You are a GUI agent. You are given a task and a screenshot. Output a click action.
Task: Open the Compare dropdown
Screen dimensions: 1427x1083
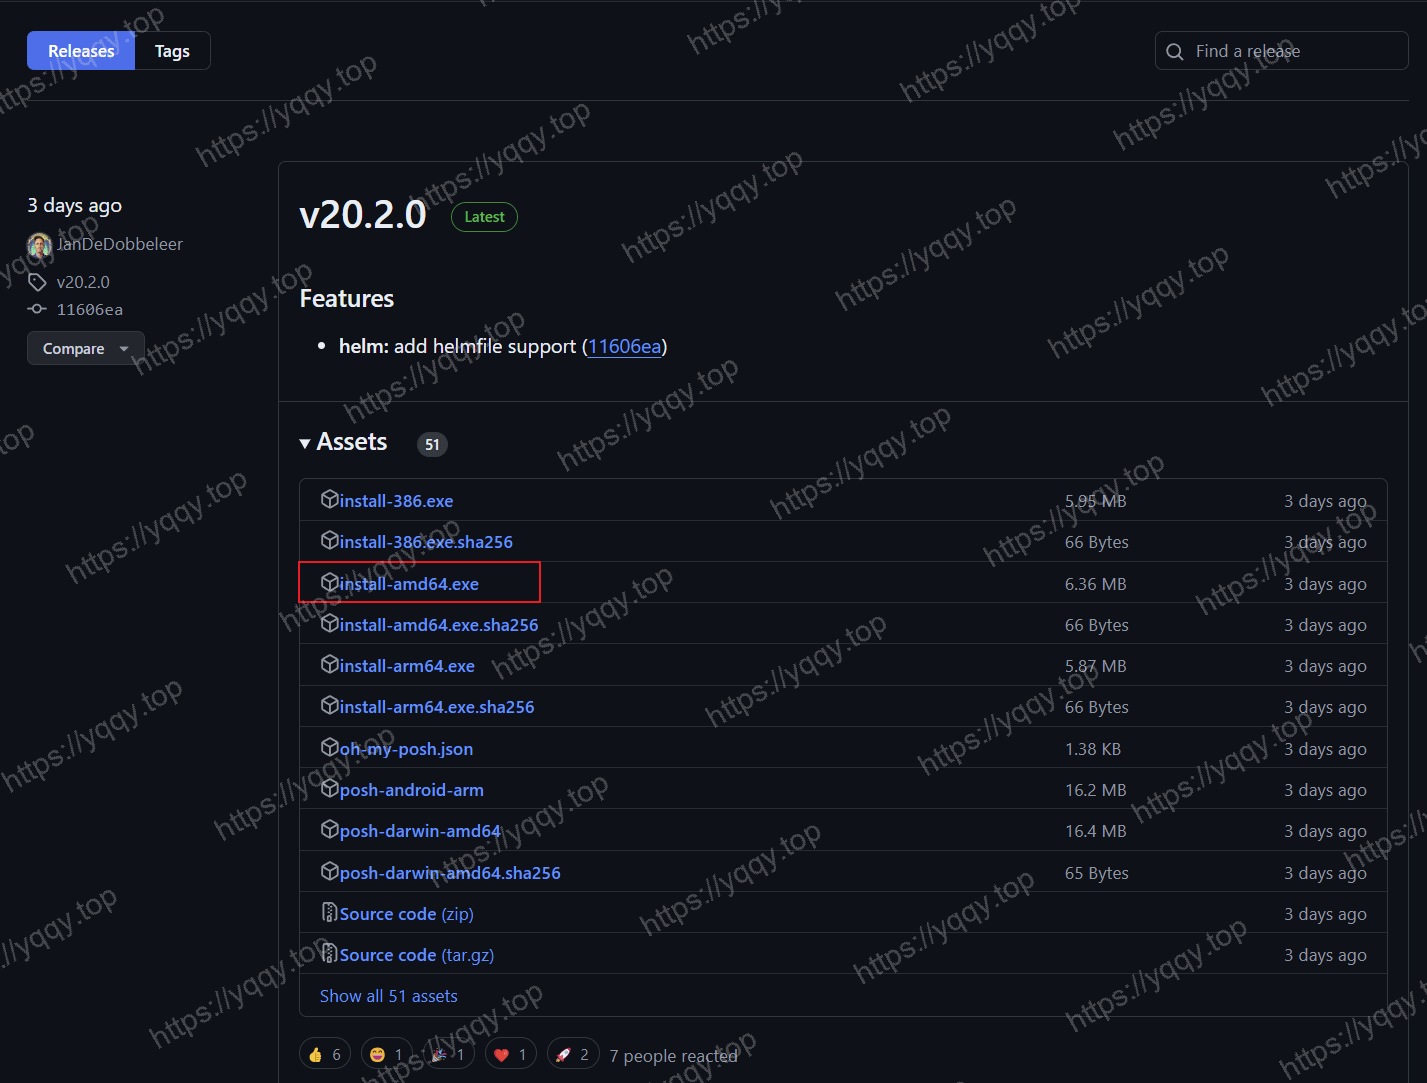[86, 348]
